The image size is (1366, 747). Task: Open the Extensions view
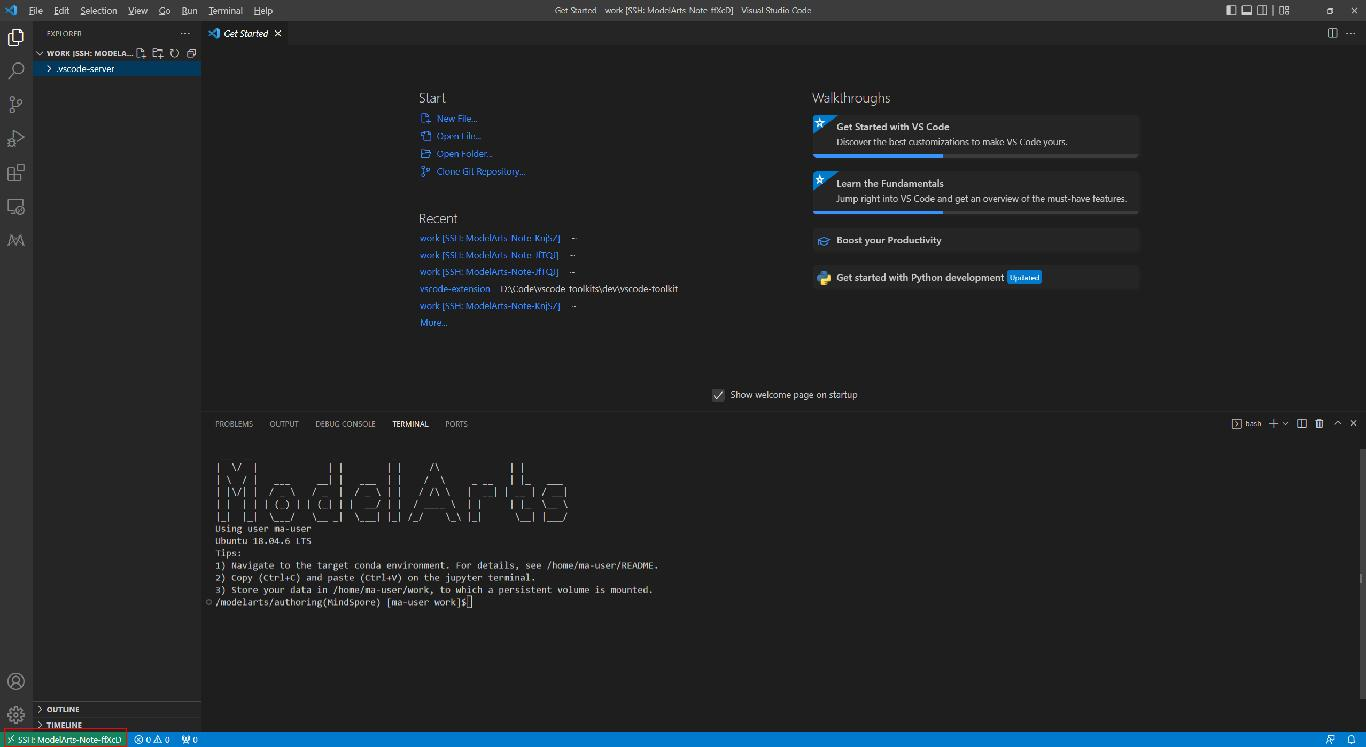coord(16,173)
